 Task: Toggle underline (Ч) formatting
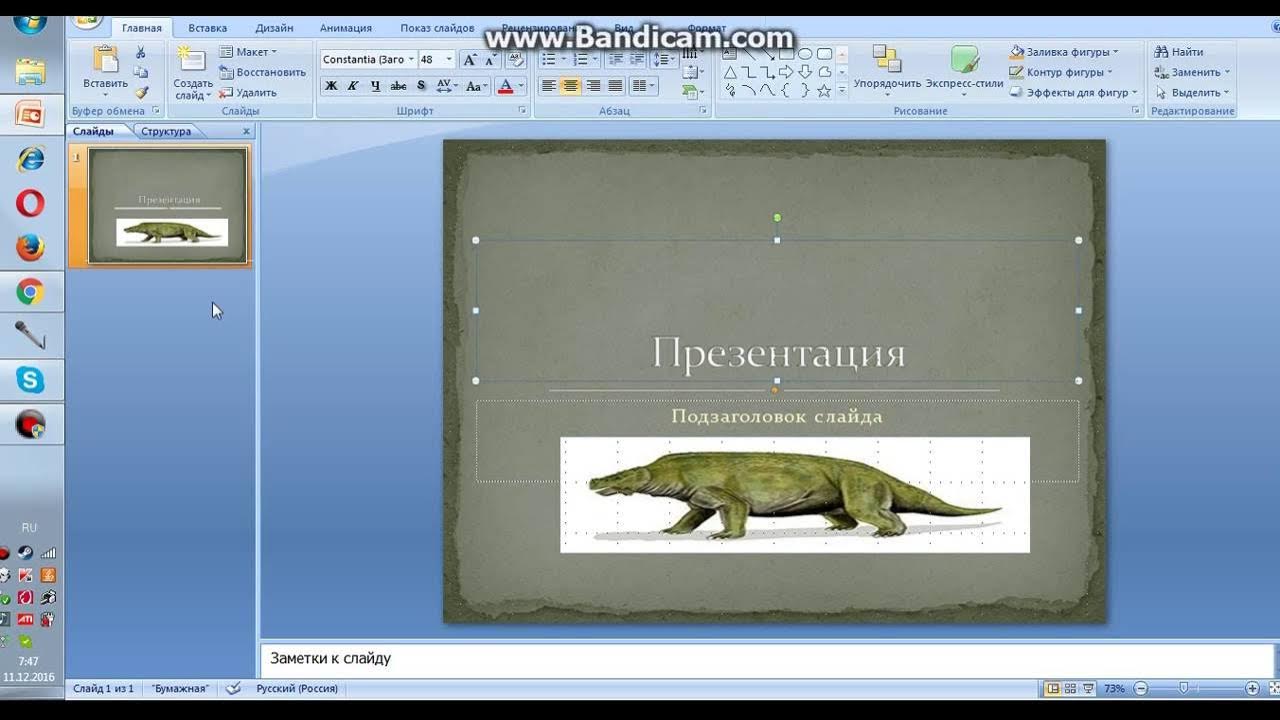click(375, 86)
